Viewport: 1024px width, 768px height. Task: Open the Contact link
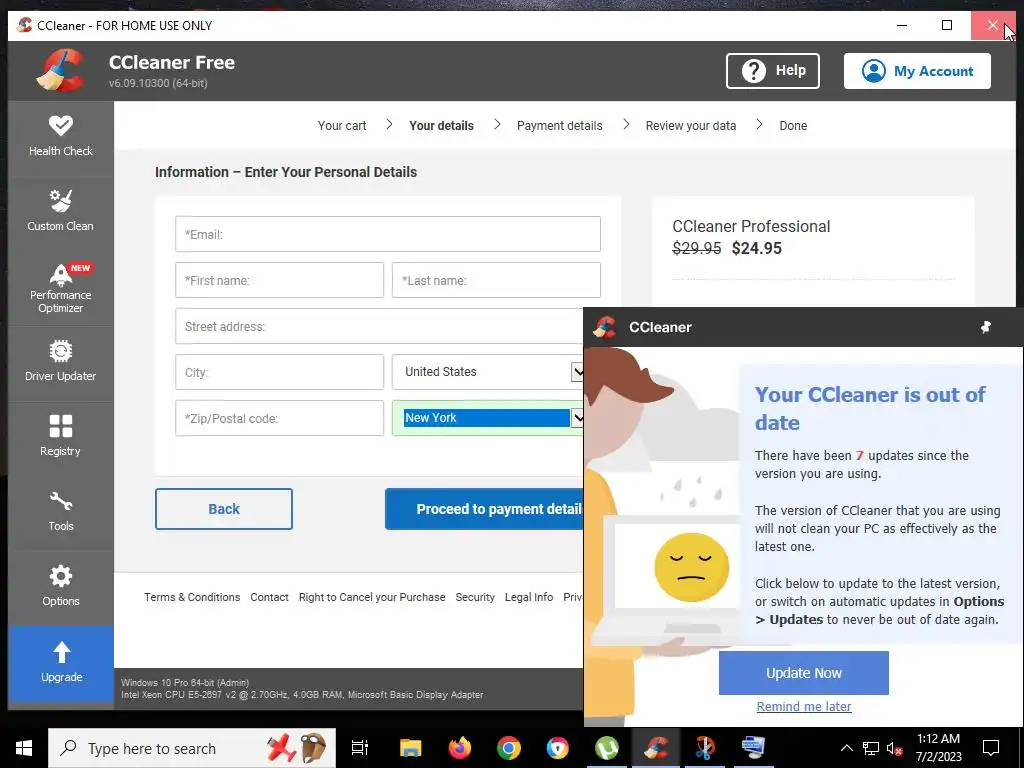tap(269, 597)
